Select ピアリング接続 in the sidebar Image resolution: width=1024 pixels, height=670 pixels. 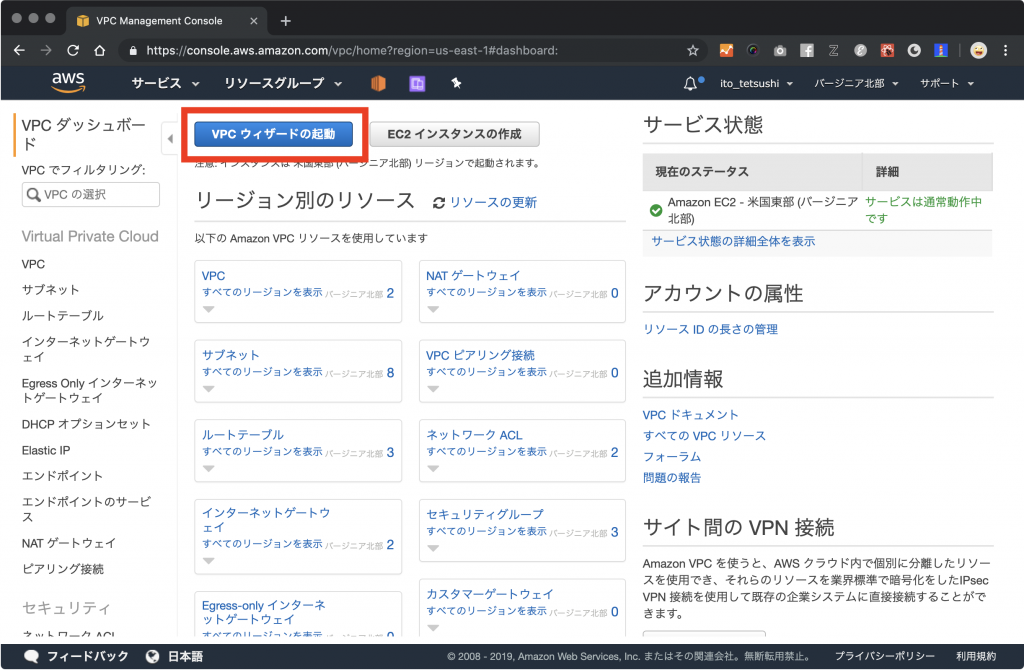tap(63, 569)
